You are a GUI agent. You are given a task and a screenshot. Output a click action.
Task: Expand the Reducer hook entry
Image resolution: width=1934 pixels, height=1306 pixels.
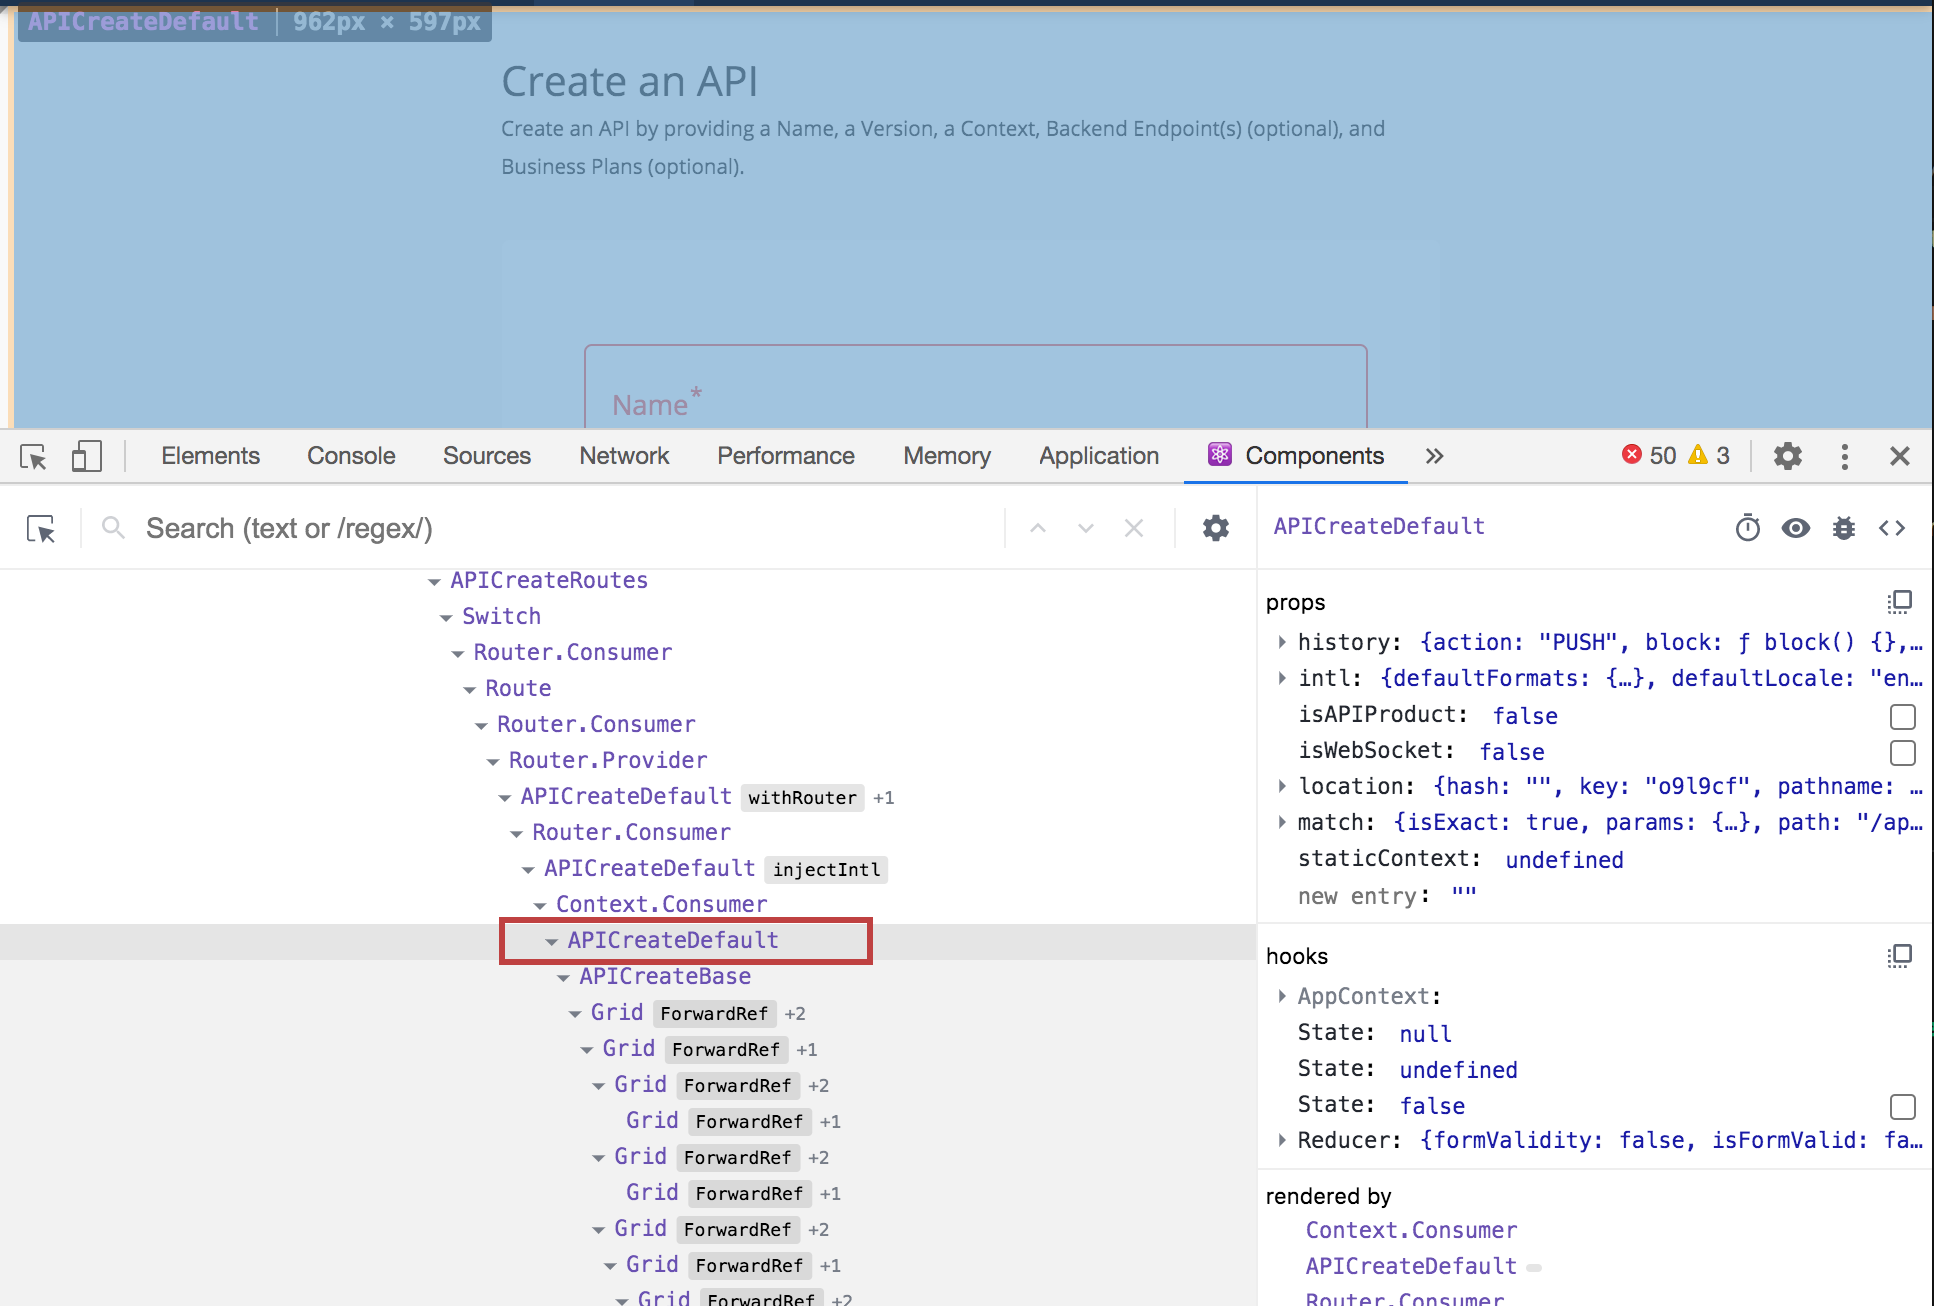tap(1283, 1140)
